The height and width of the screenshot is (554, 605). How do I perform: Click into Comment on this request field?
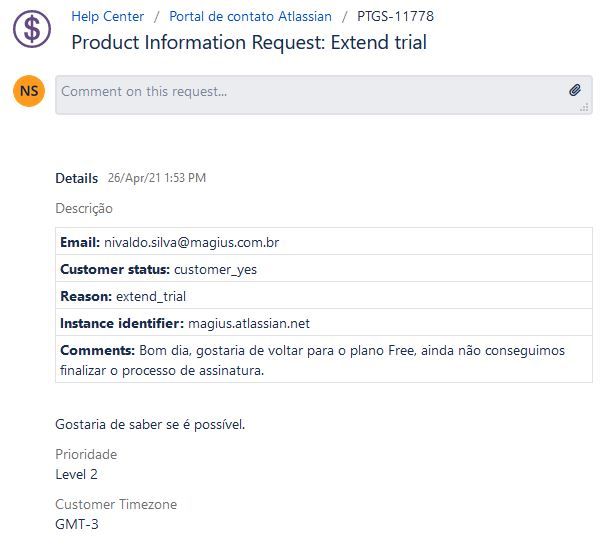324,95
